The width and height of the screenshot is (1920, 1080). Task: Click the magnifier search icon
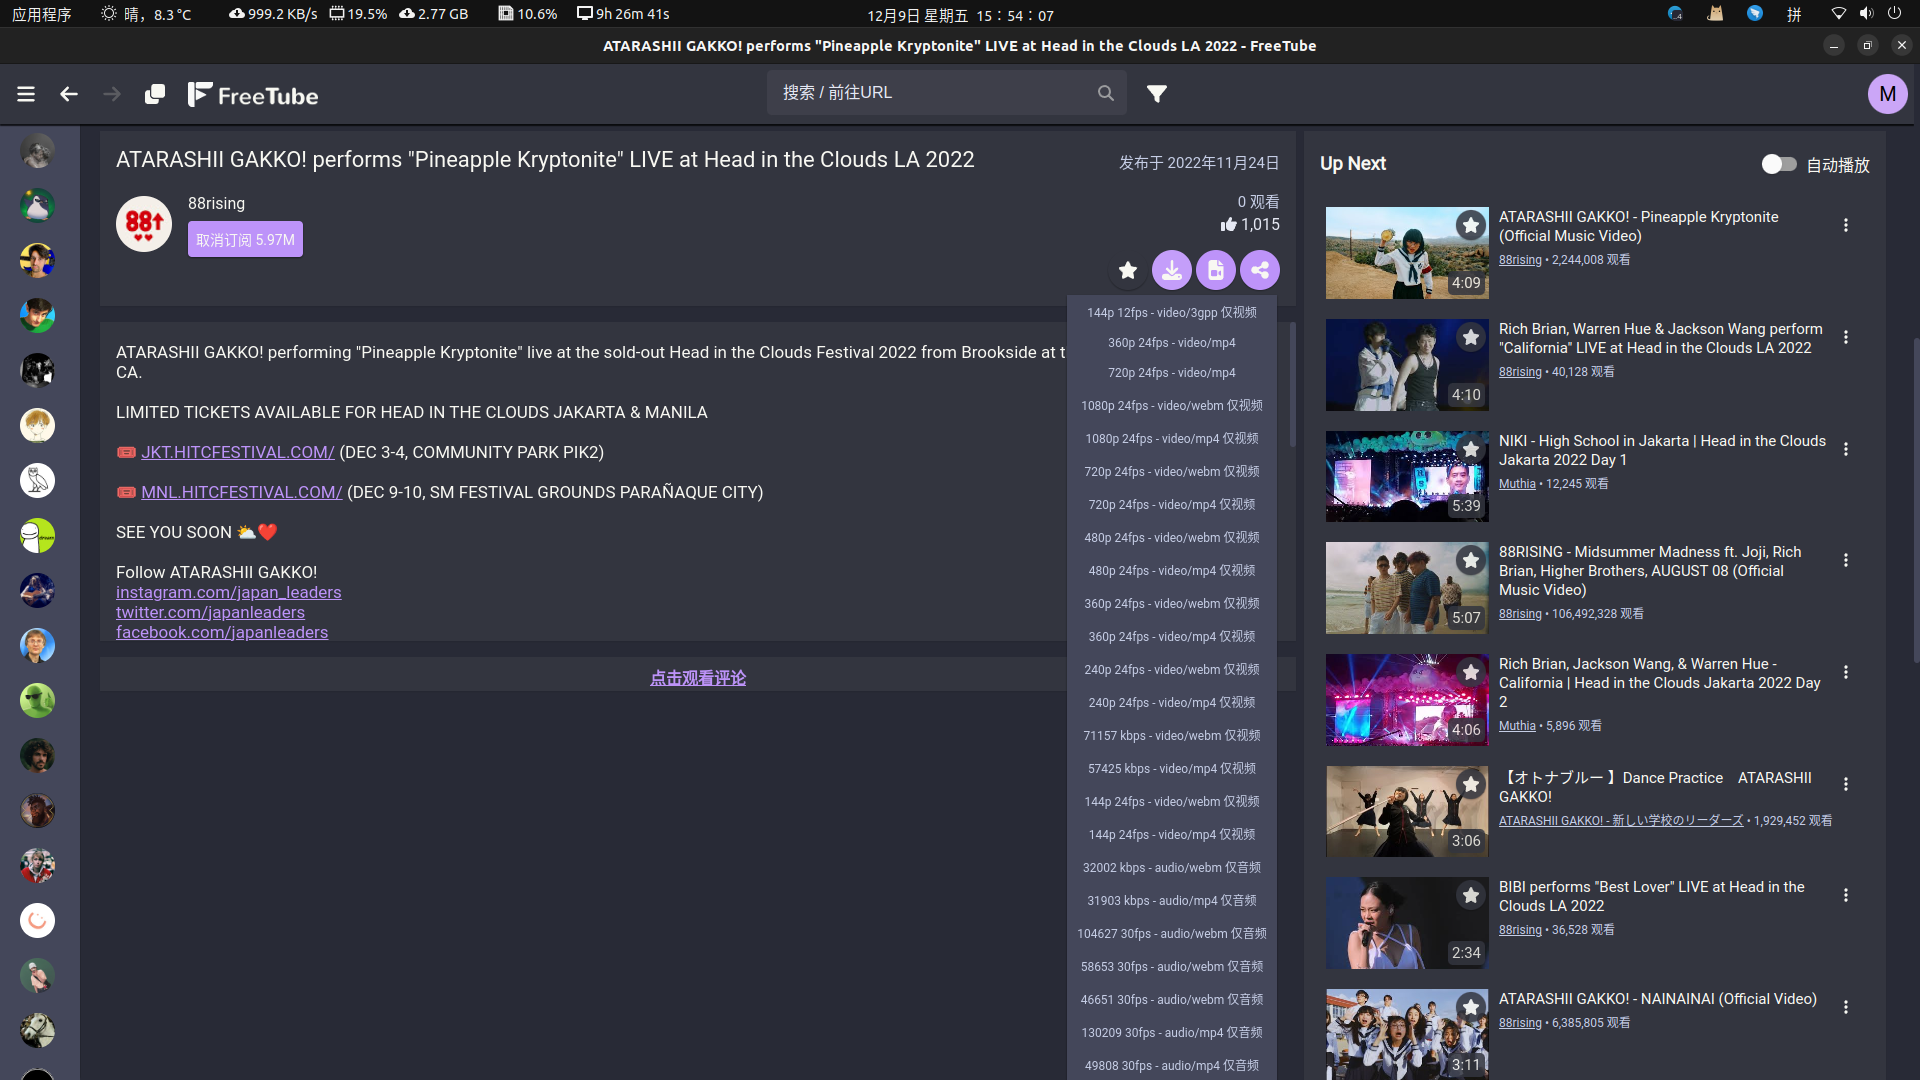pos(1105,93)
